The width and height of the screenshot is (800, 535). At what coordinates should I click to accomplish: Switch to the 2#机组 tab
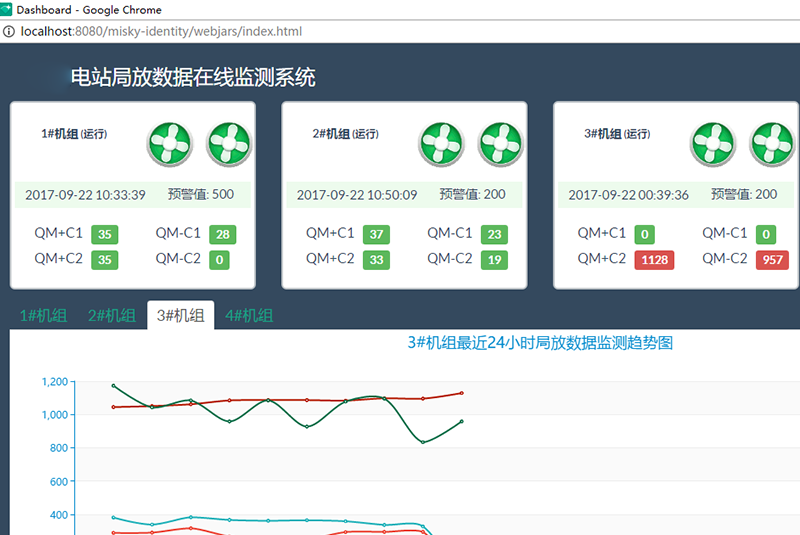pyautogui.click(x=112, y=316)
